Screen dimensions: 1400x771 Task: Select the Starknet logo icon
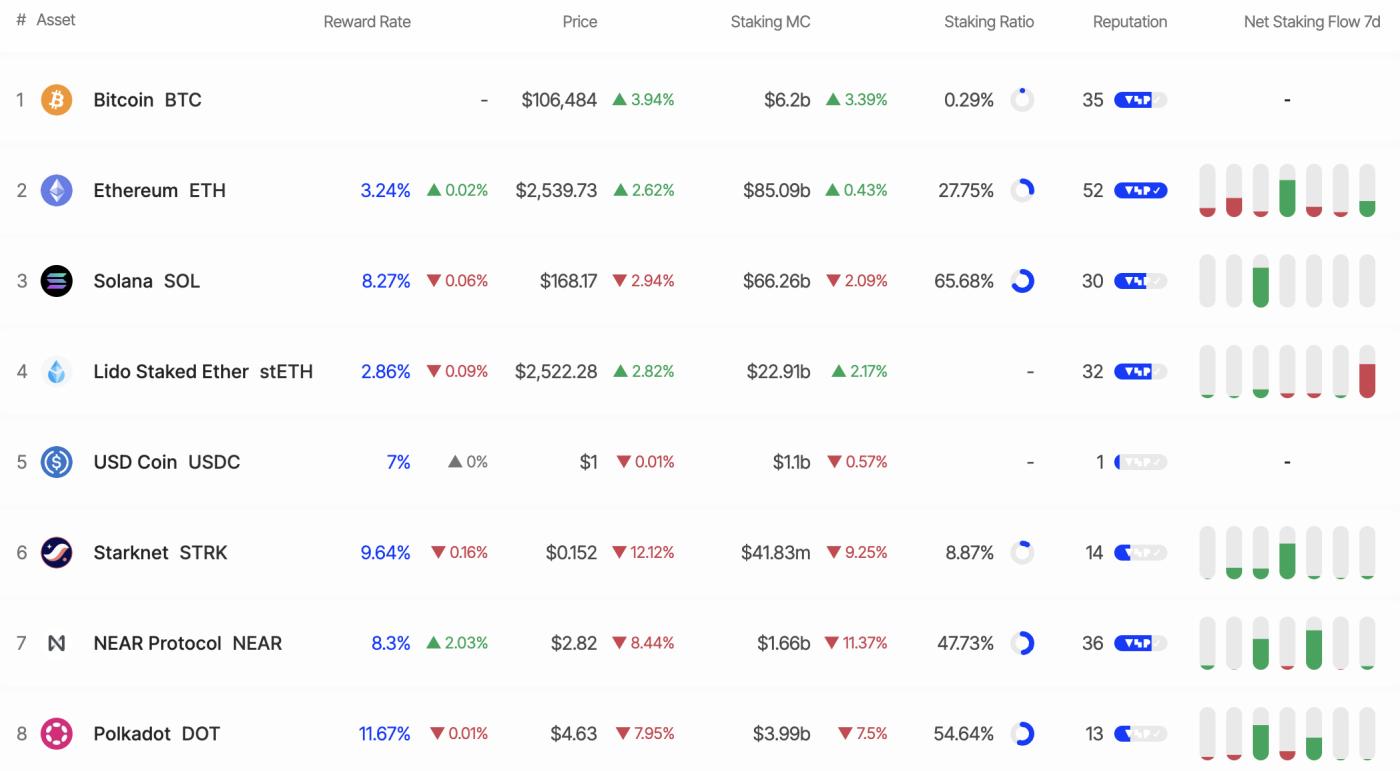[56, 552]
